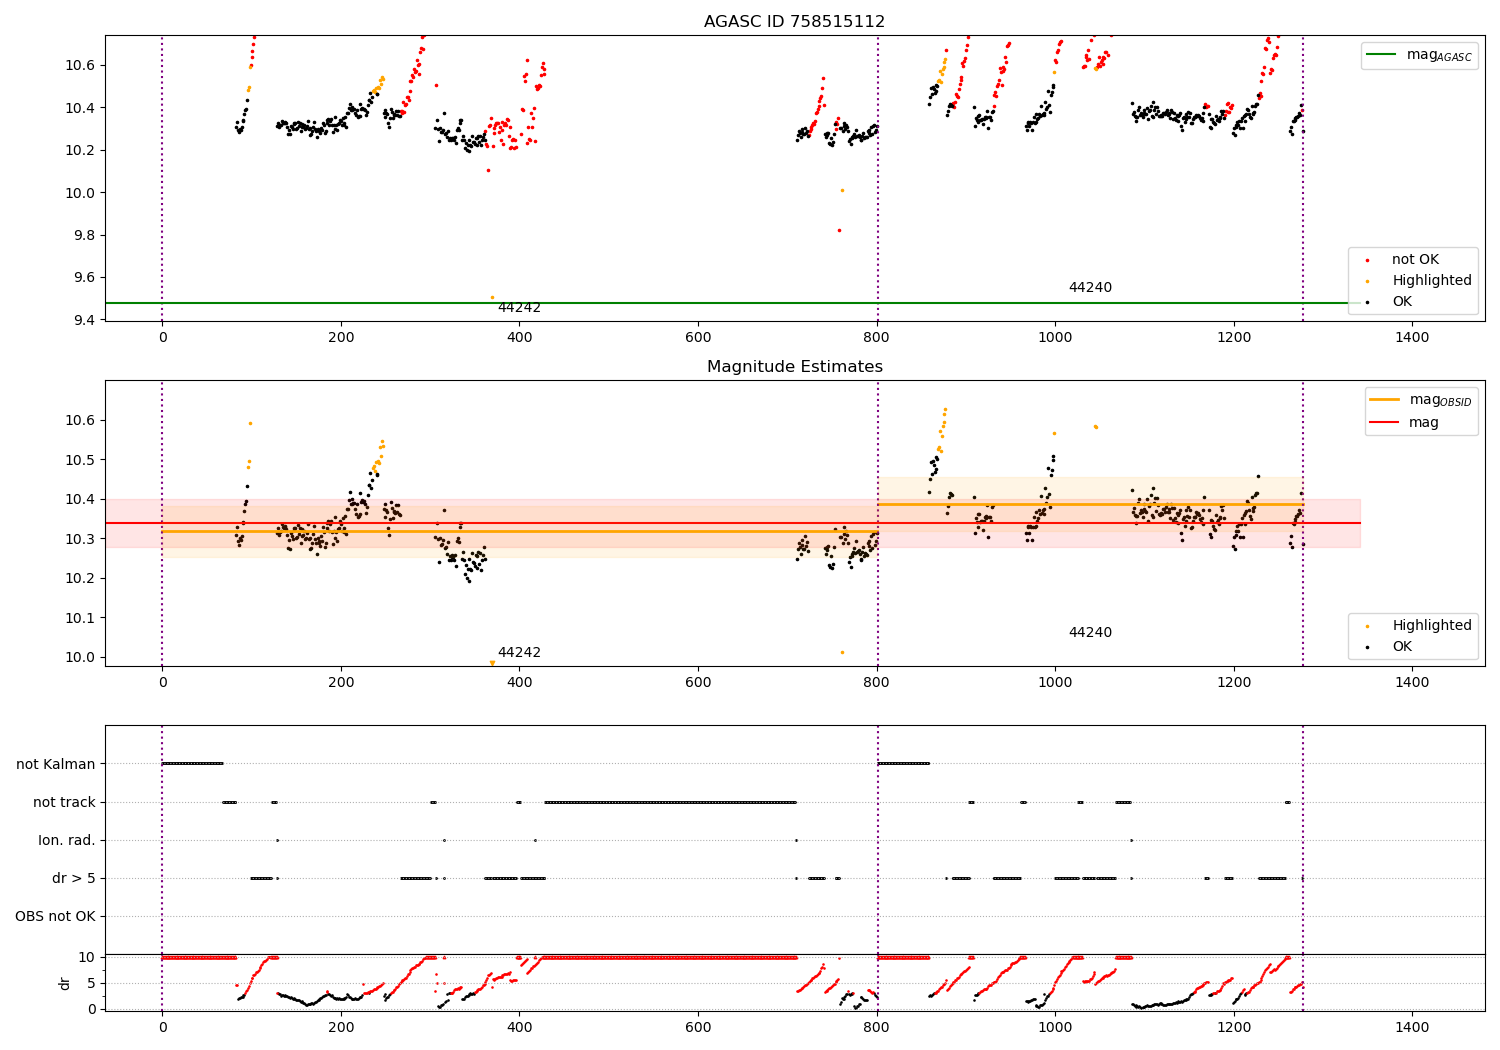Click the plot title 'AGASC ID 758515112'
Viewport: 1500px width, 1050px height.
point(794,22)
